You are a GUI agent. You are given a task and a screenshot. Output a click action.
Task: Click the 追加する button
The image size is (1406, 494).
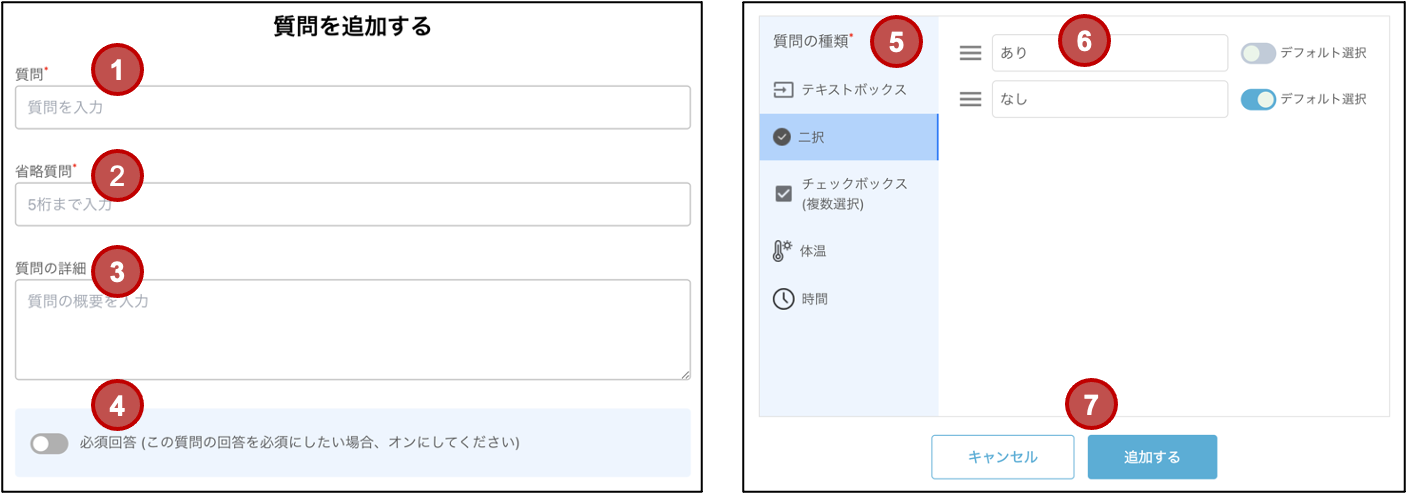(x=1152, y=457)
